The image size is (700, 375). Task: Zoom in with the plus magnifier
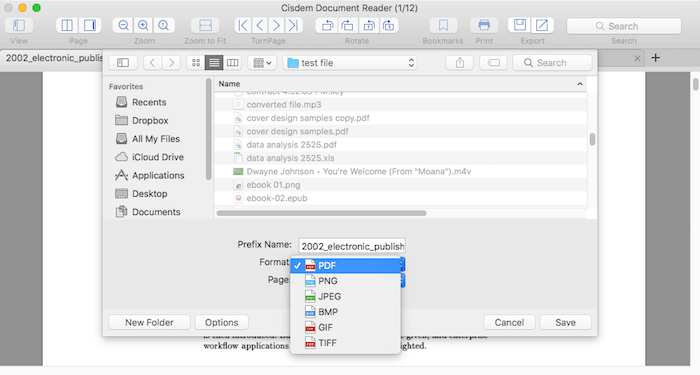143,25
